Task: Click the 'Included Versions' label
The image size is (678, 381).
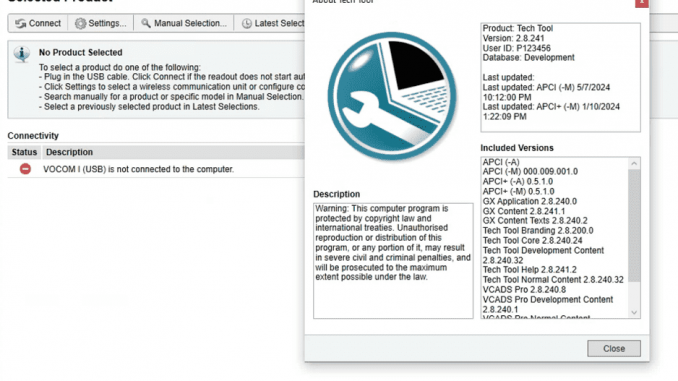Action: (x=517, y=148)
